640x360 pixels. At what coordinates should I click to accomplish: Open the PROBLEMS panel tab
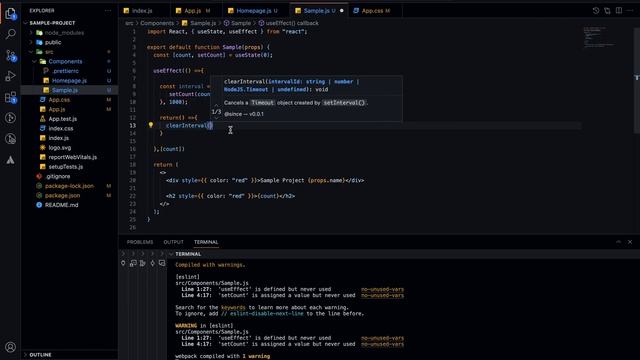pyautogui.click(x=140, y=242)
